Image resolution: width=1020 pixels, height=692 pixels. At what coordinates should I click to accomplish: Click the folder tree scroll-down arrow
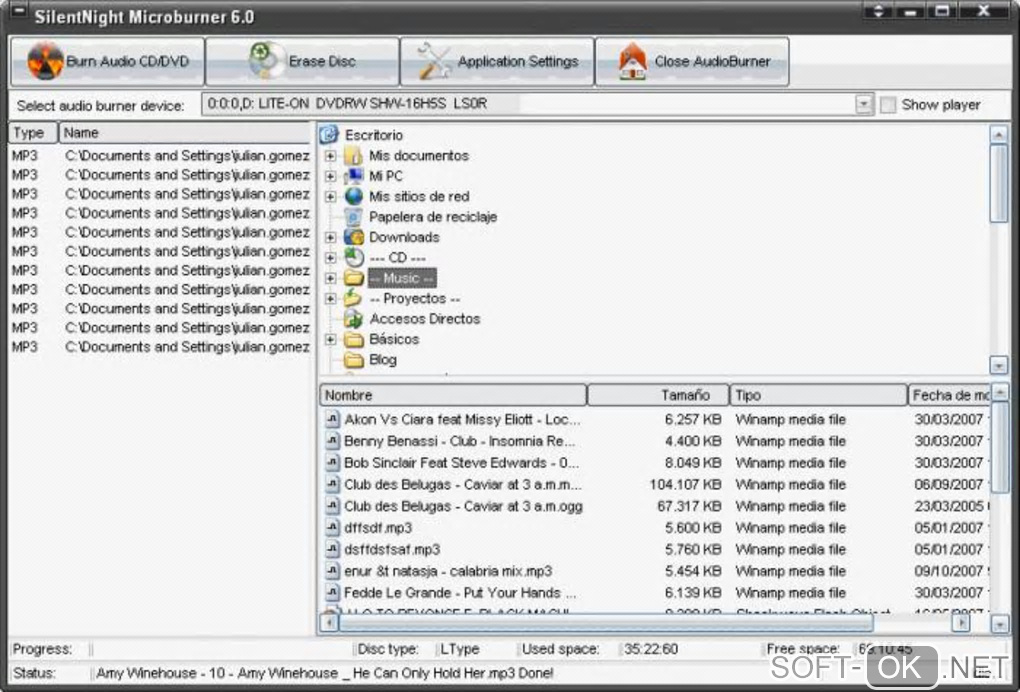(x=999, y=365)
